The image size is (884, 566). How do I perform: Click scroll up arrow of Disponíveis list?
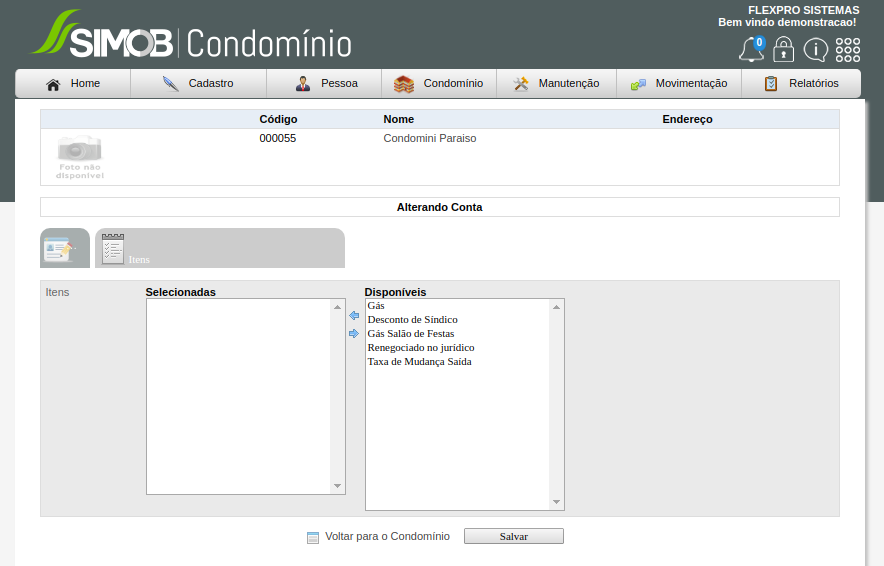tap(556, 307)
